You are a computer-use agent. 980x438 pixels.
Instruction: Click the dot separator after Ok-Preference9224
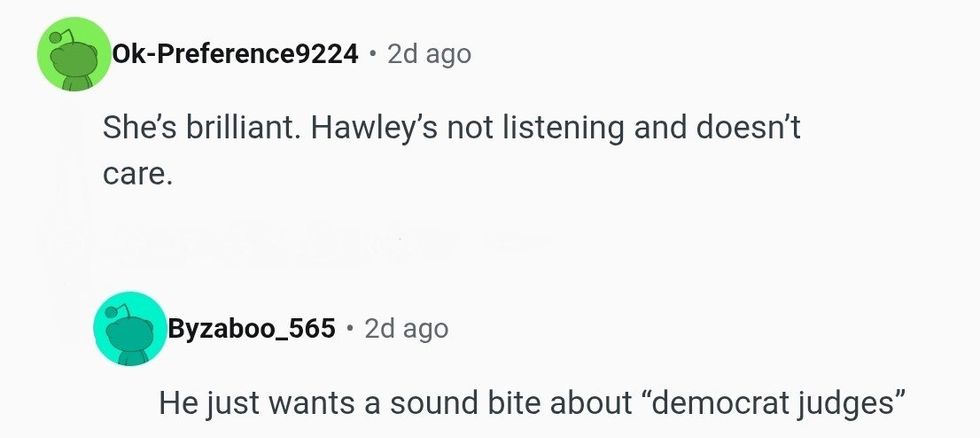coord(372,54)
